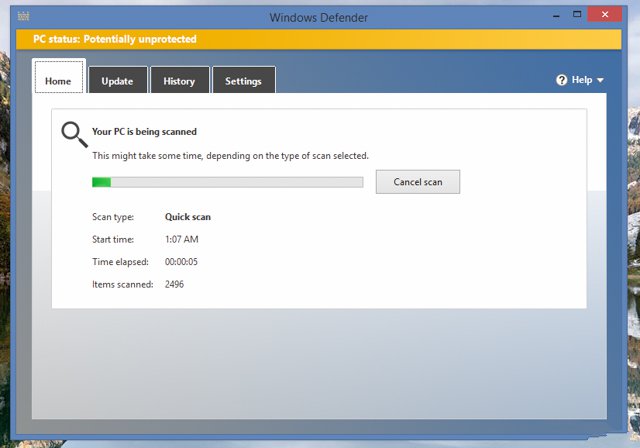Screen dimensions: 640x448
Task: Click the magnifying glass scan icon
Action: click(x=74, y=134)
